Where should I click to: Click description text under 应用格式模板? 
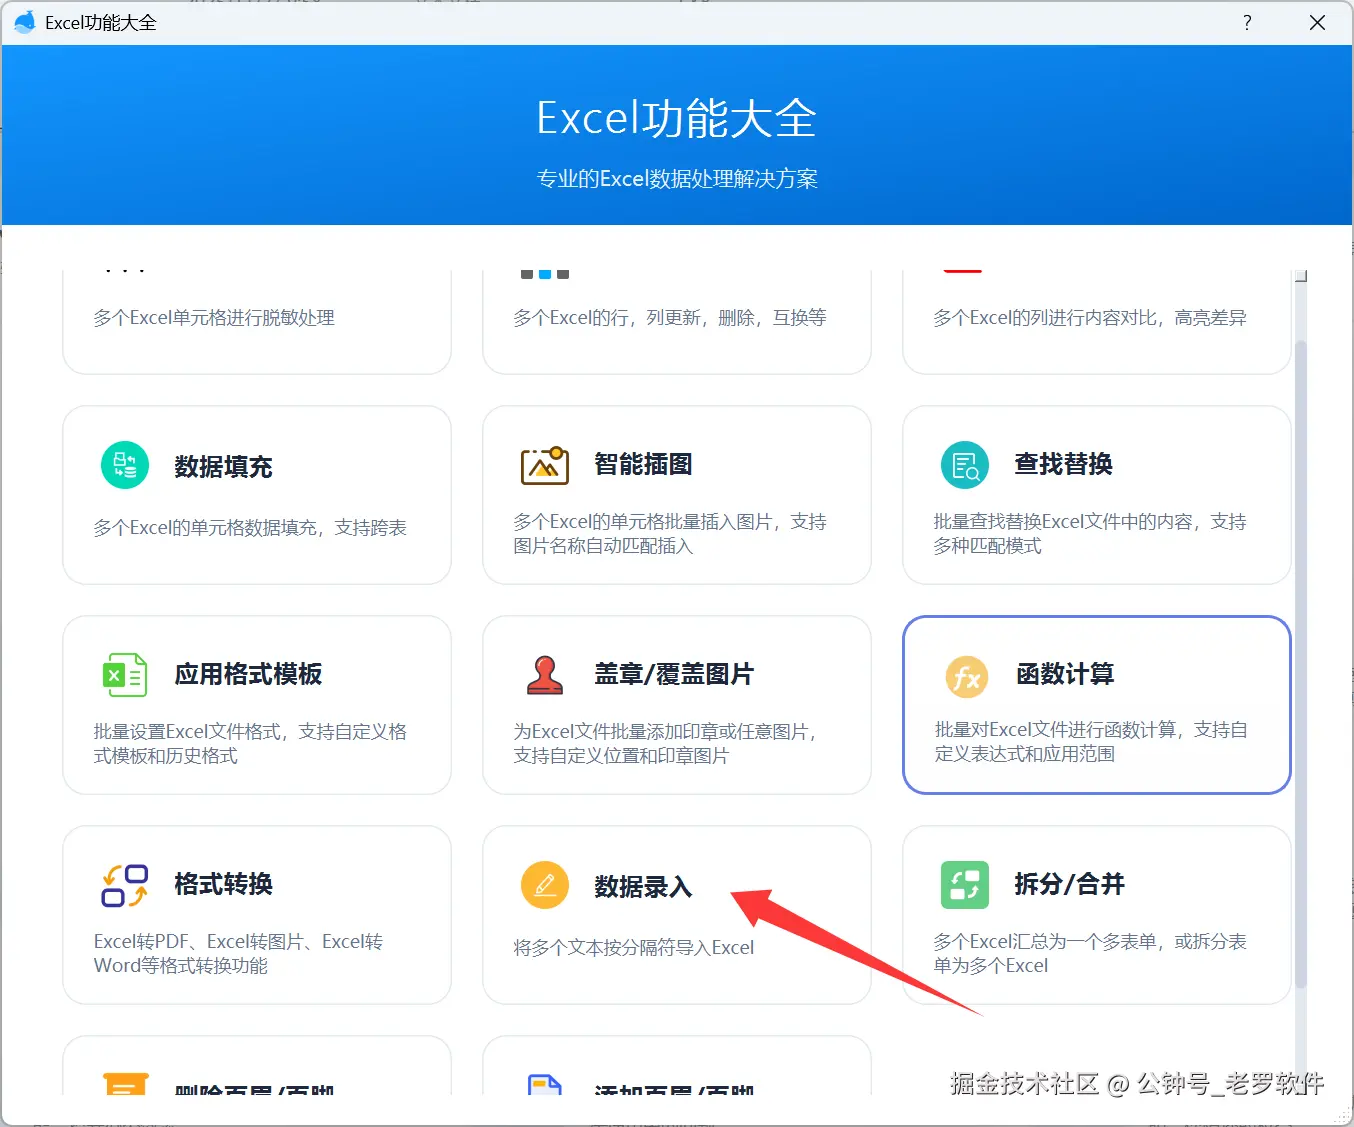(250, 744)
